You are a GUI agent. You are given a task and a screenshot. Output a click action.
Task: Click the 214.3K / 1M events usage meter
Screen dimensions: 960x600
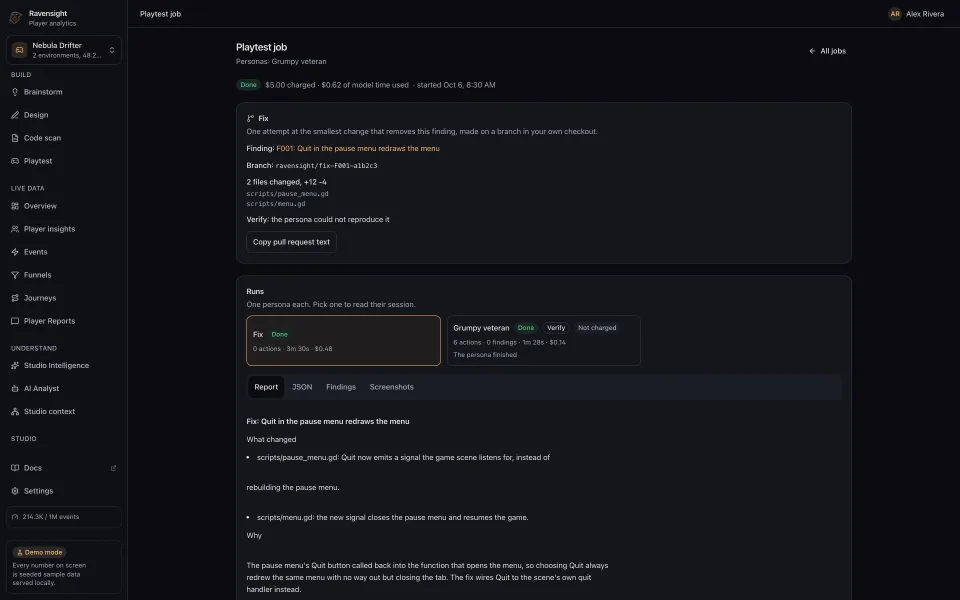(64, 517)
